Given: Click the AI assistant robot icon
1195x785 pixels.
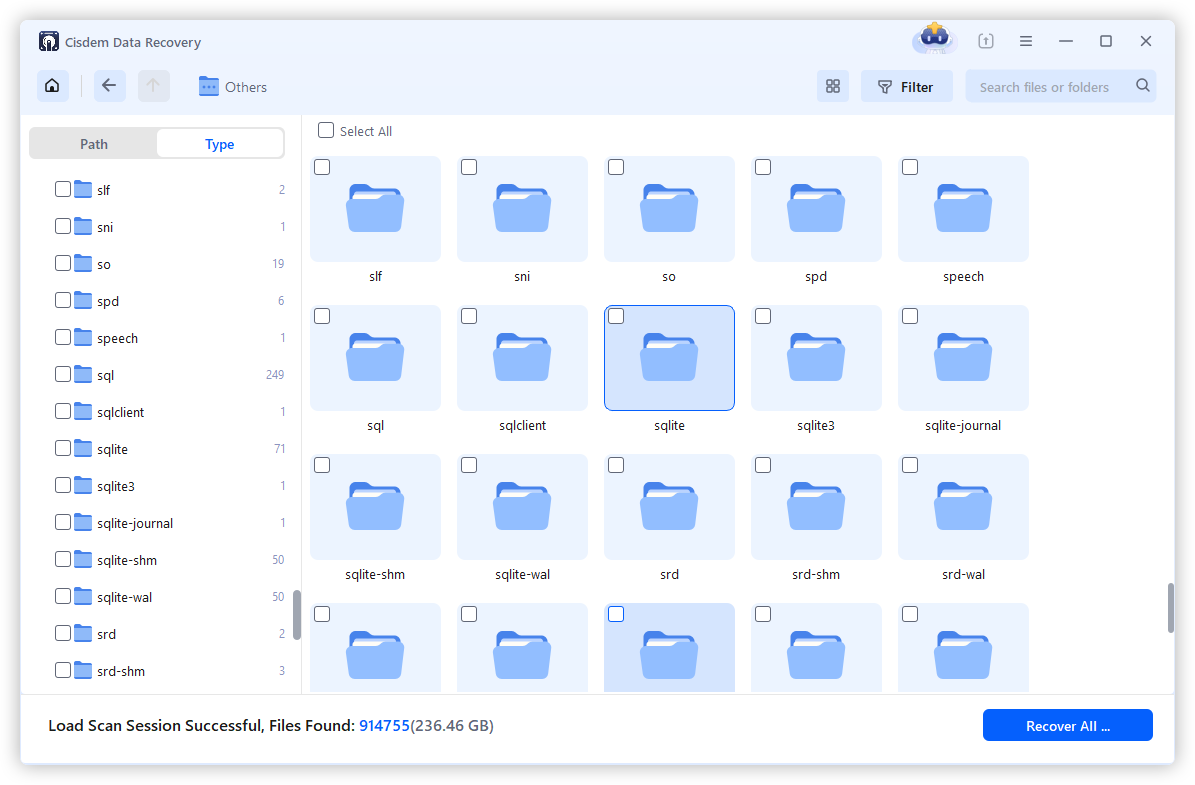Looking at the screenshot, I should click(933, 40).
